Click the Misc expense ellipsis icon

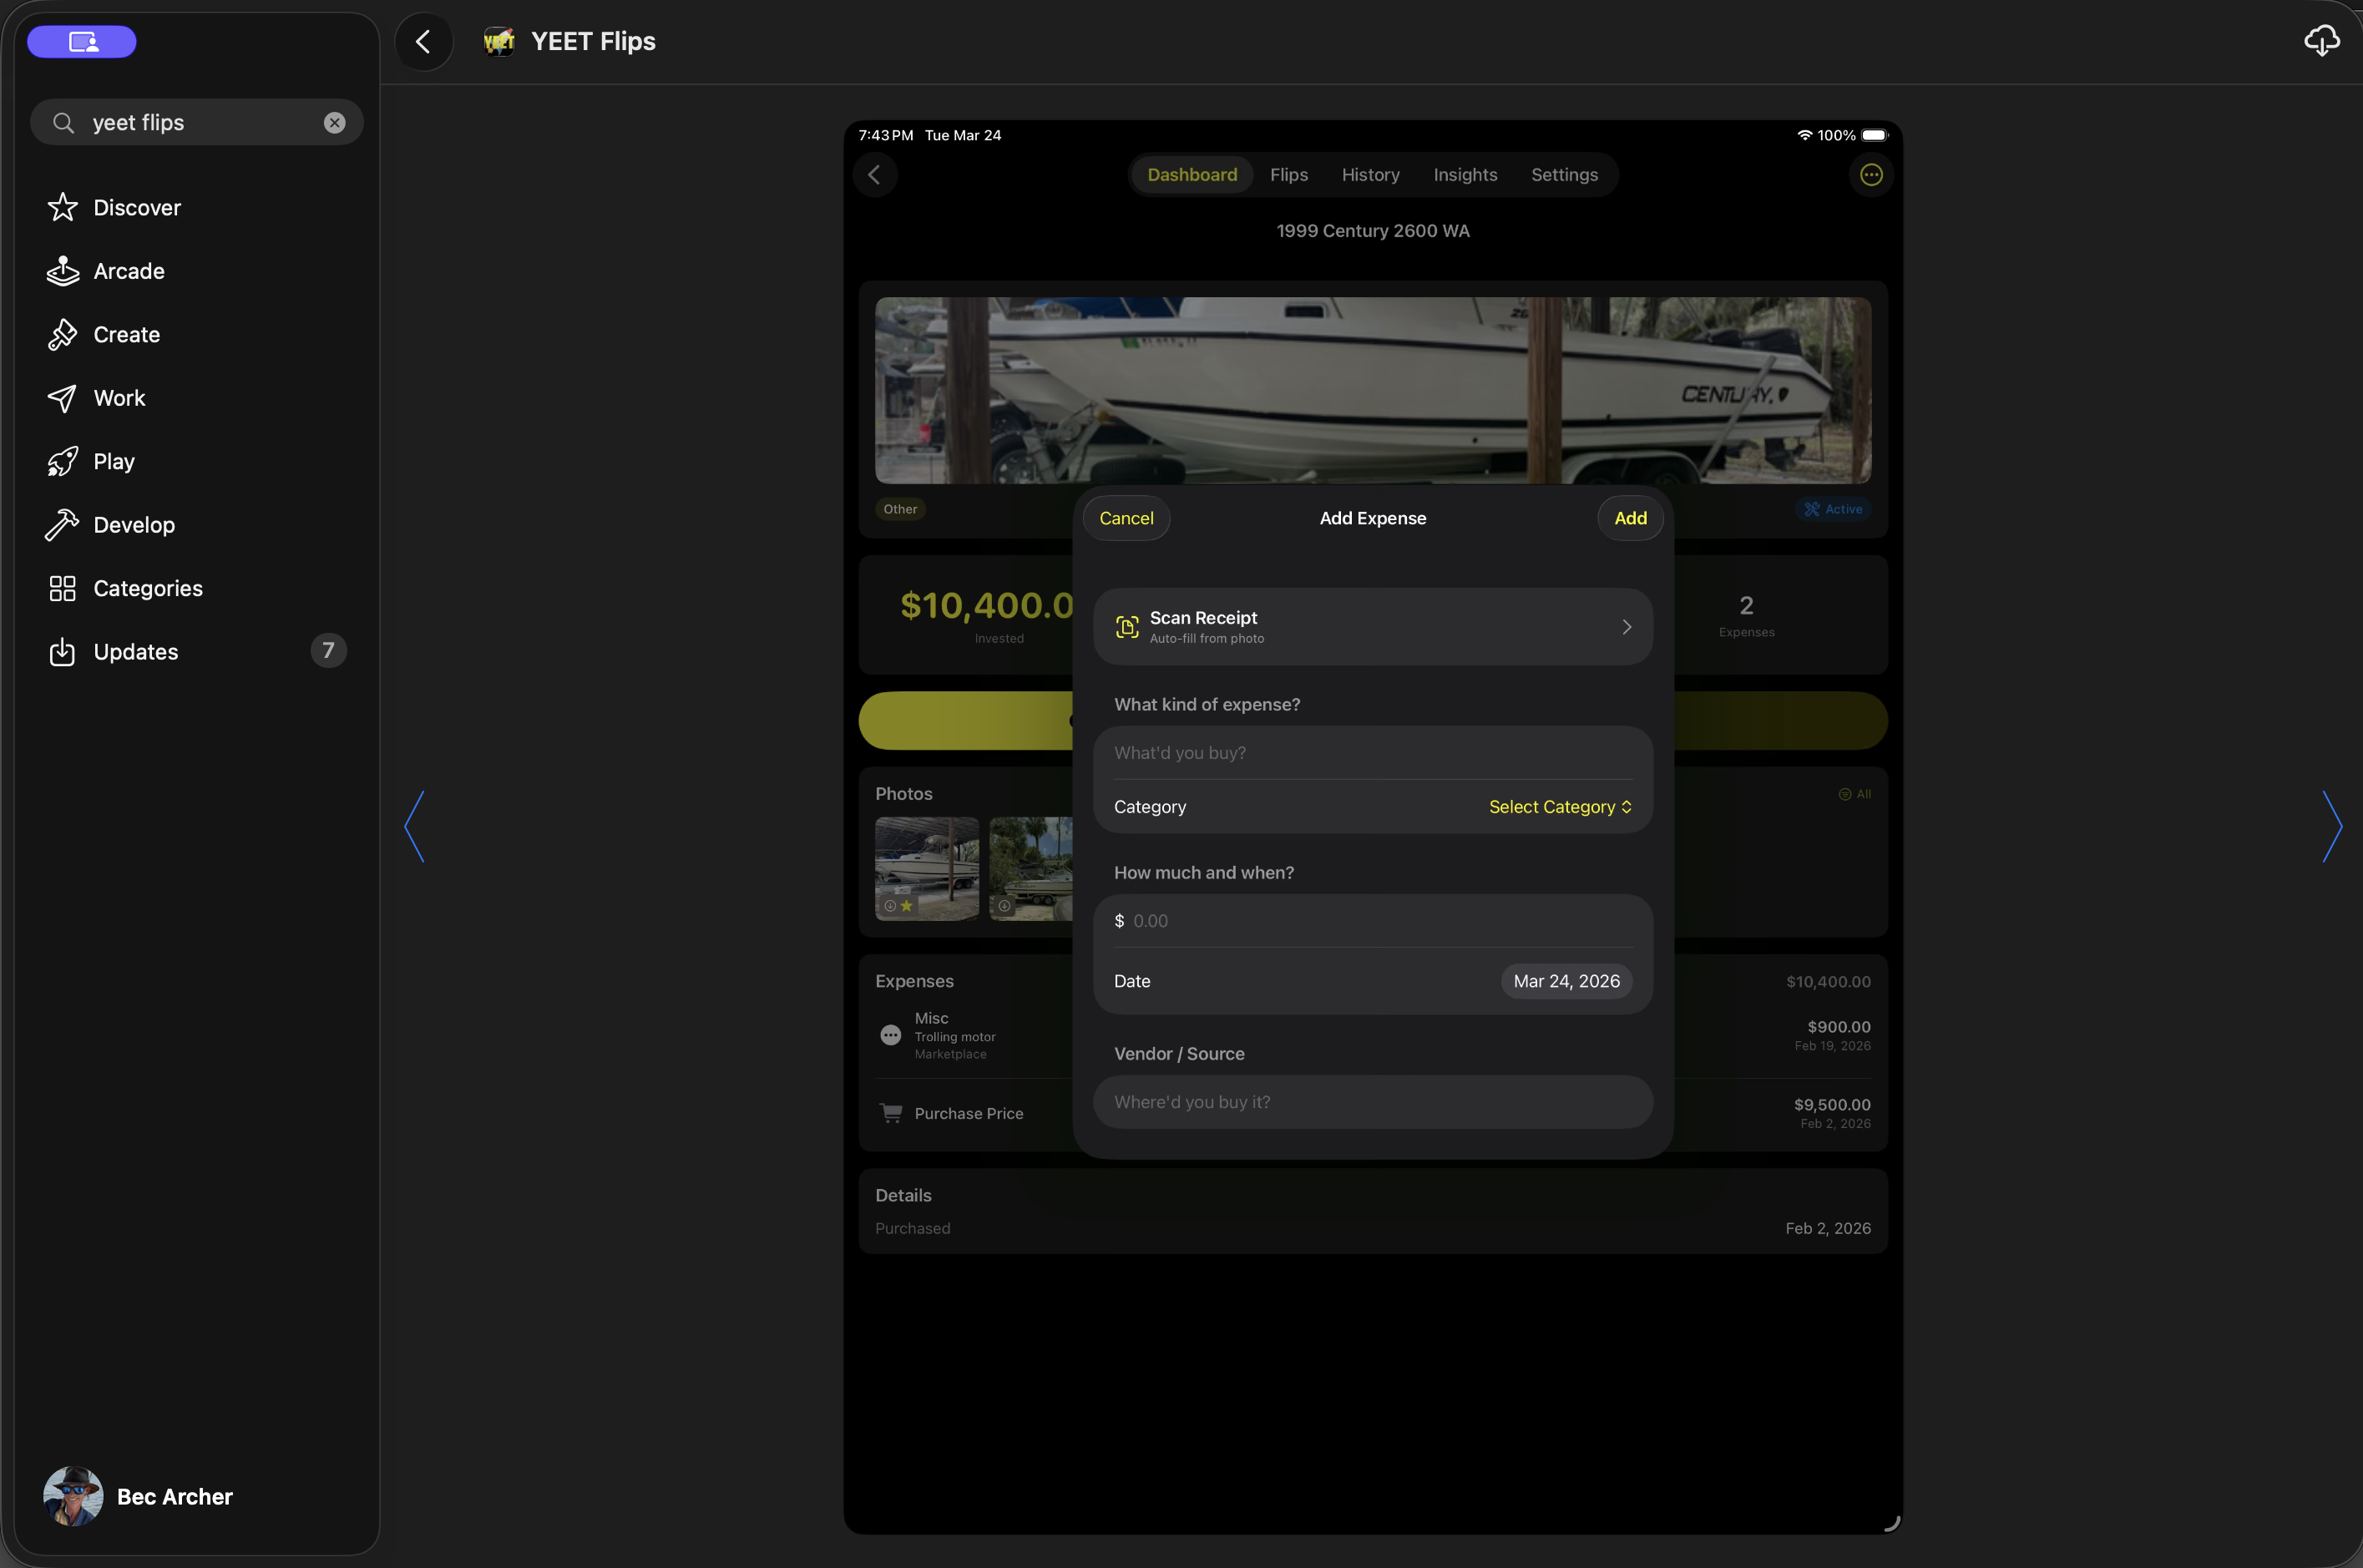pyautogui.click(x=890, y=1035)
